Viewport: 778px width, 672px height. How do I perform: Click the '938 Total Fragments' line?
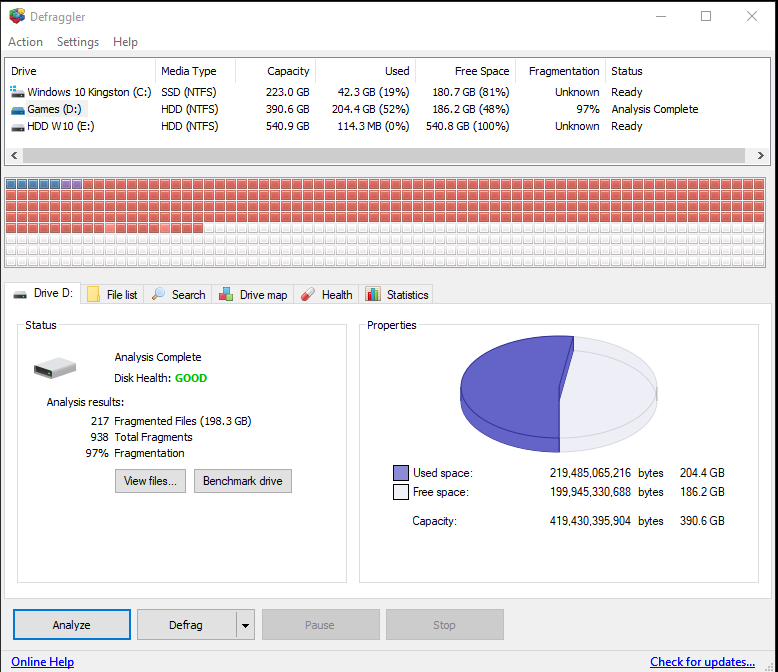[x=141, y=437]
